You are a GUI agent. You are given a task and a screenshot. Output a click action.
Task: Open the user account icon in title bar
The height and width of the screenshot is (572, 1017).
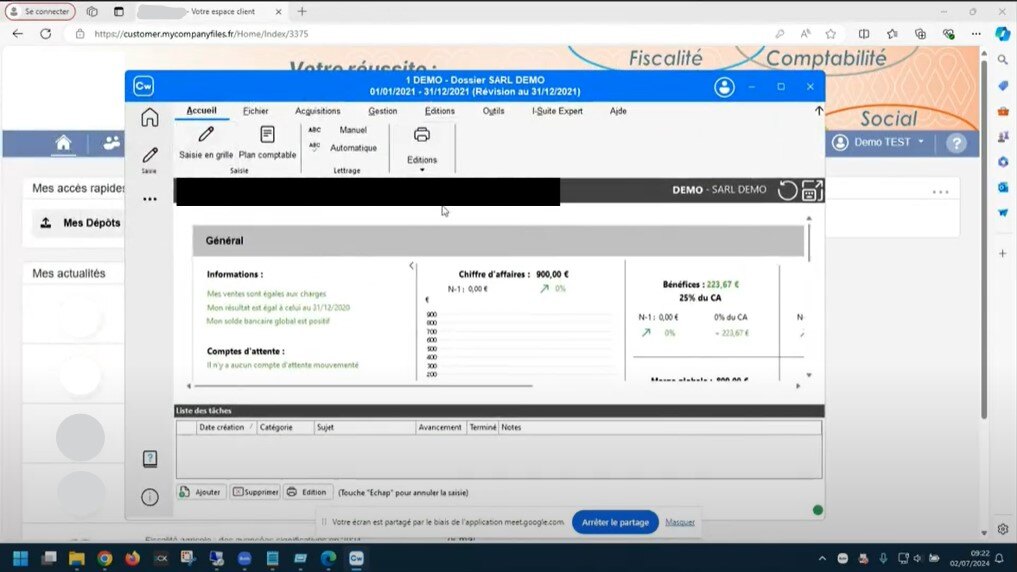tap(724, 87)
